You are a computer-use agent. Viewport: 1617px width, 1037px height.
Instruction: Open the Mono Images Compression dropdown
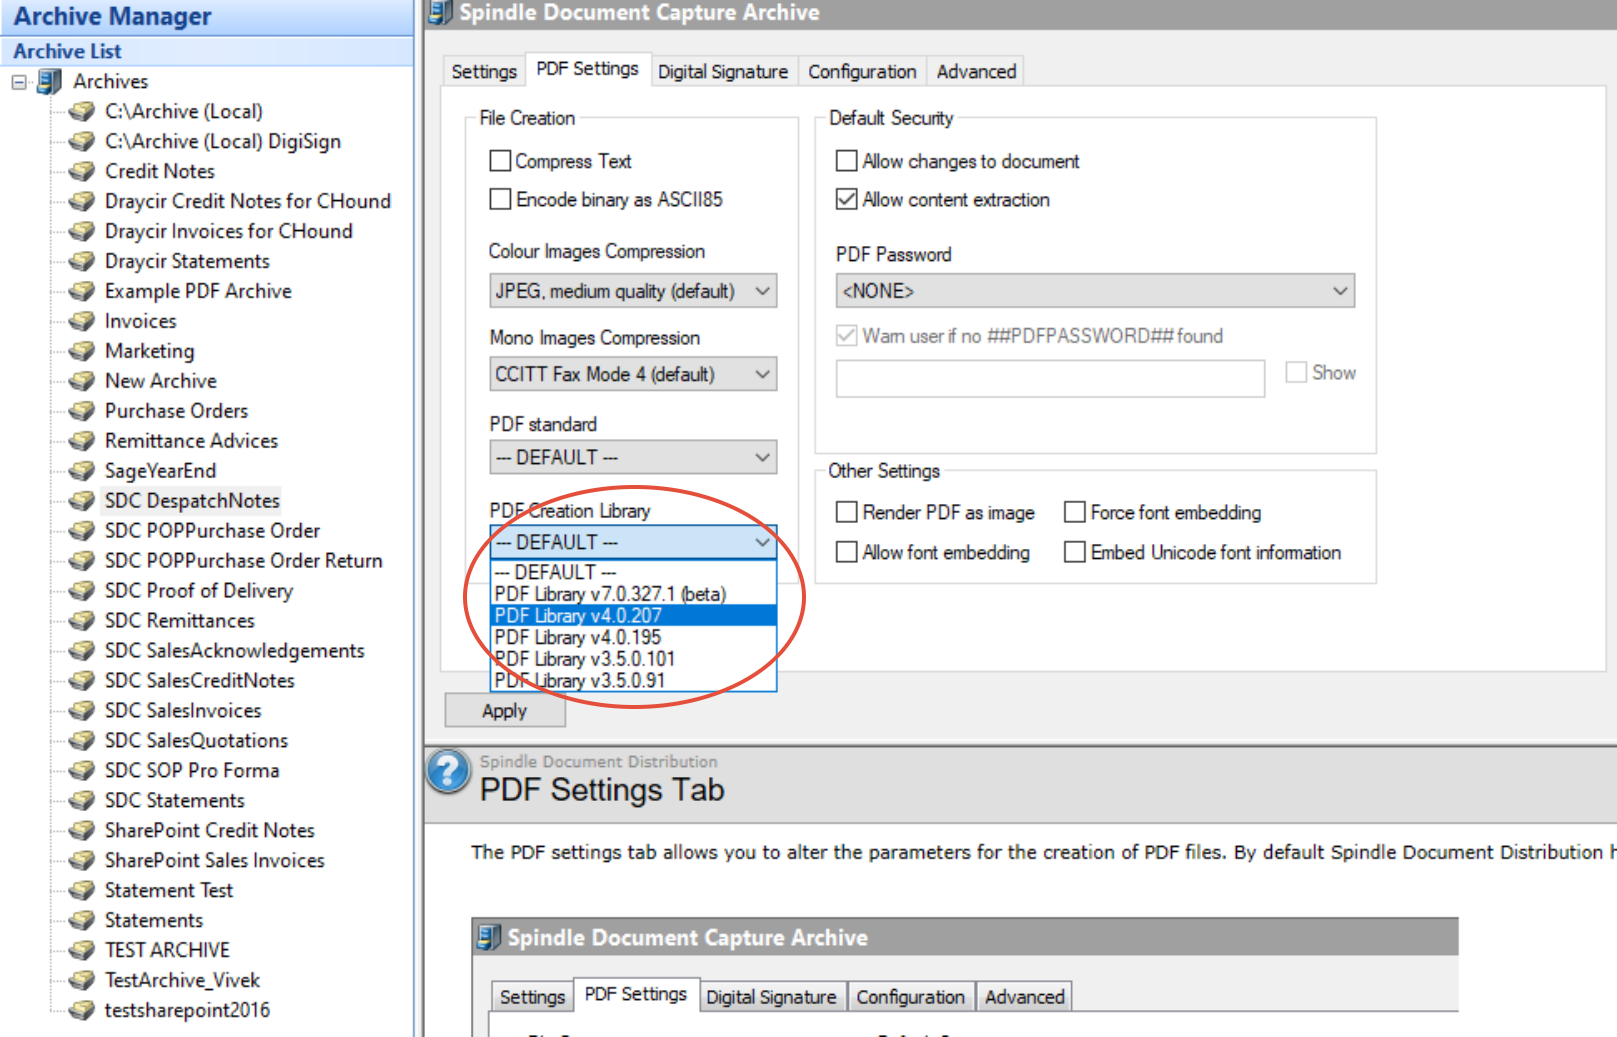[x=633, y=374]
